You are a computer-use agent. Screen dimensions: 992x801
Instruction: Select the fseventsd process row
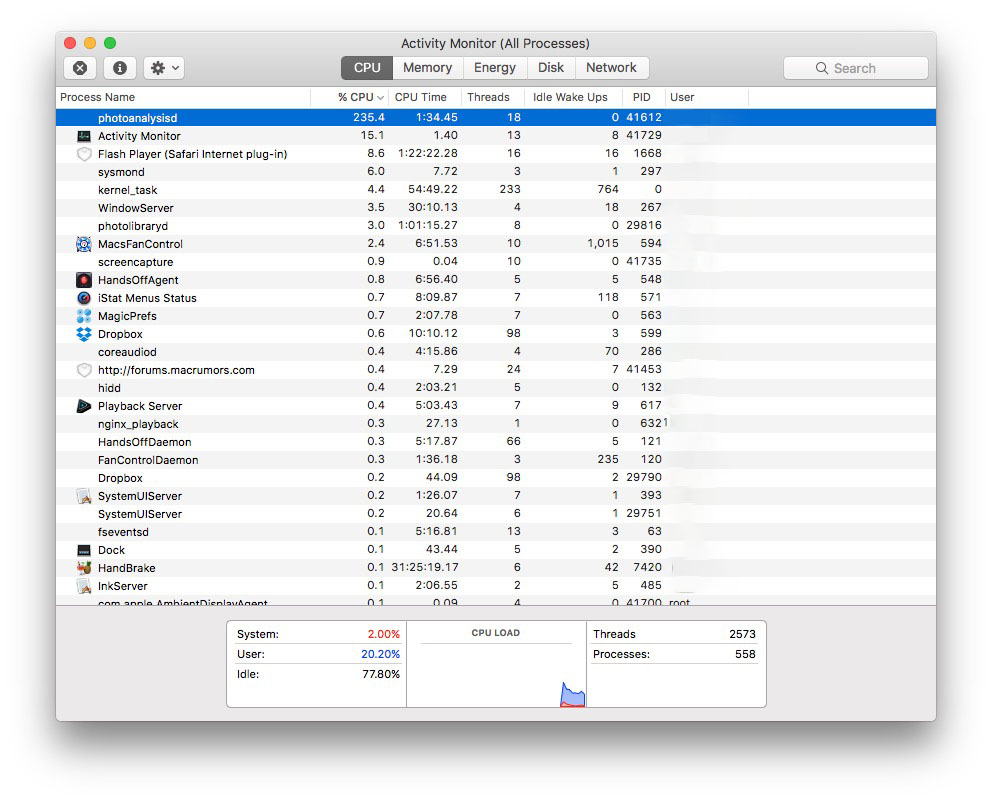(496, 532)
